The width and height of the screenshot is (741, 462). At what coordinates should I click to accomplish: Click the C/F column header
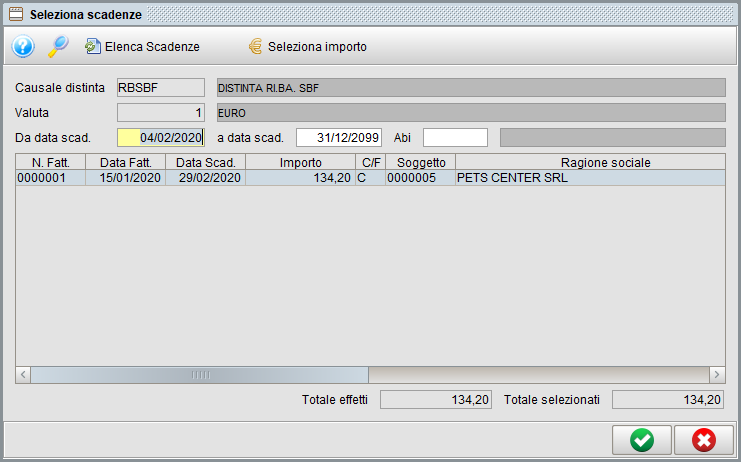pyautogui.click(x=371, y=163)
